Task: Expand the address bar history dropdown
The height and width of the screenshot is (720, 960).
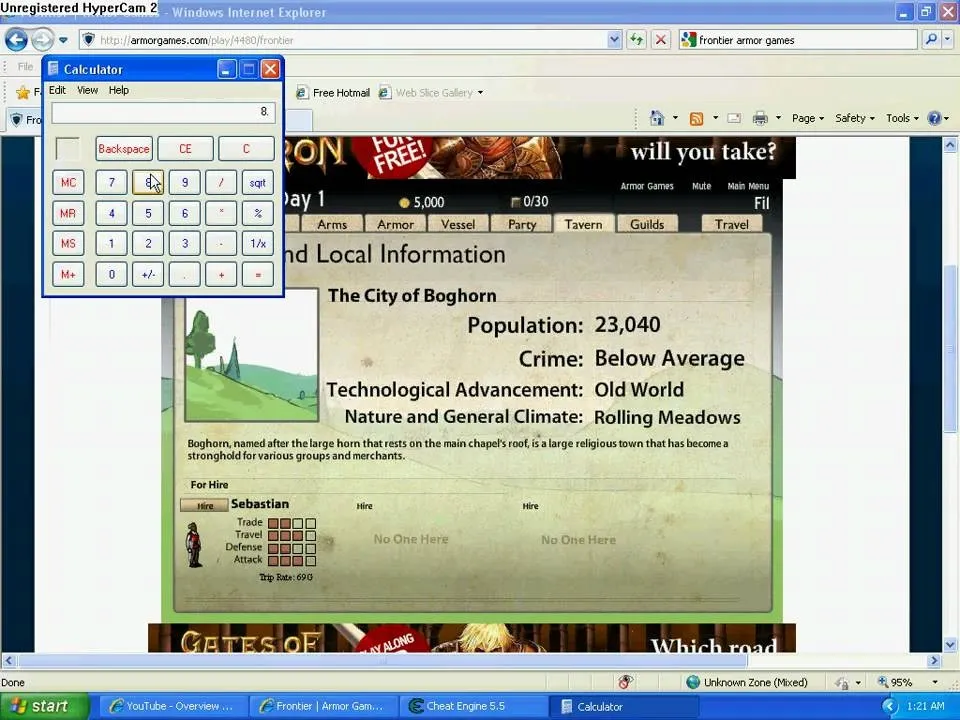Action: click(615, 40)
